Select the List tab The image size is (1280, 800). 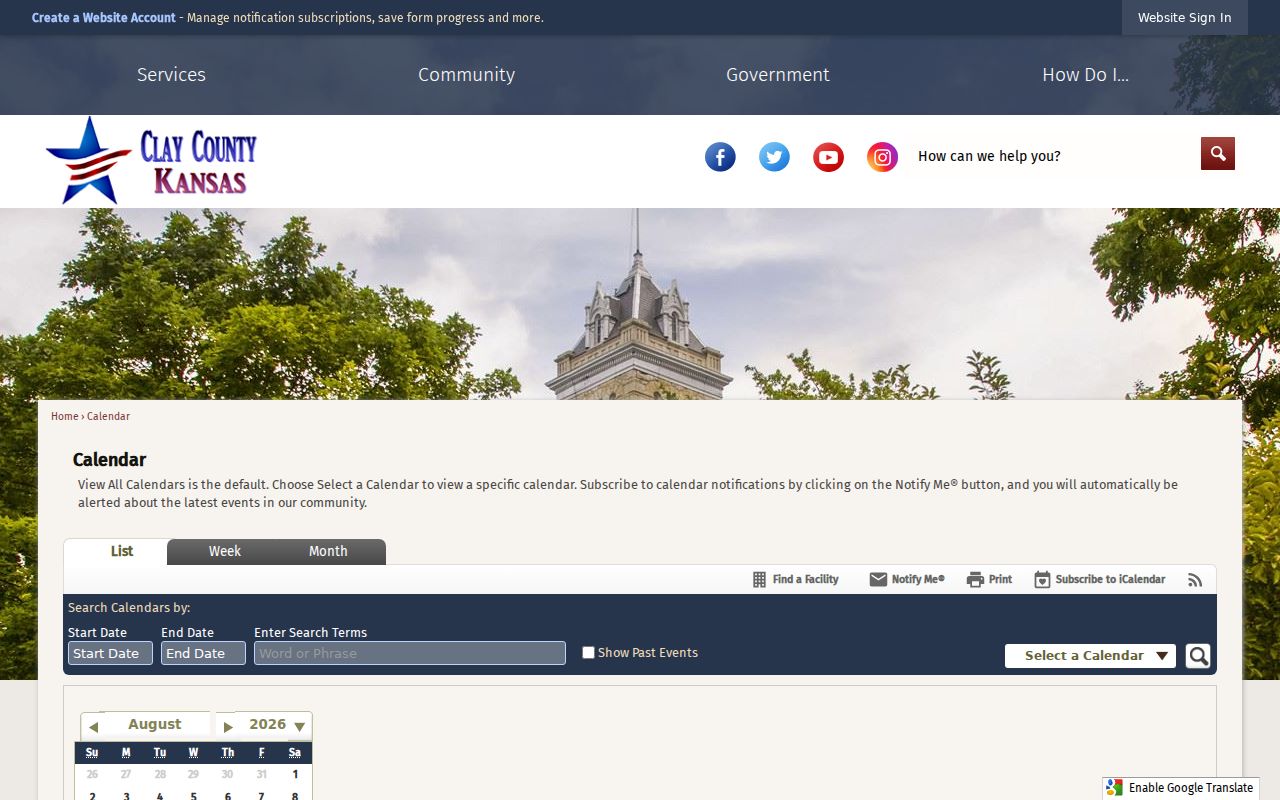122,551
